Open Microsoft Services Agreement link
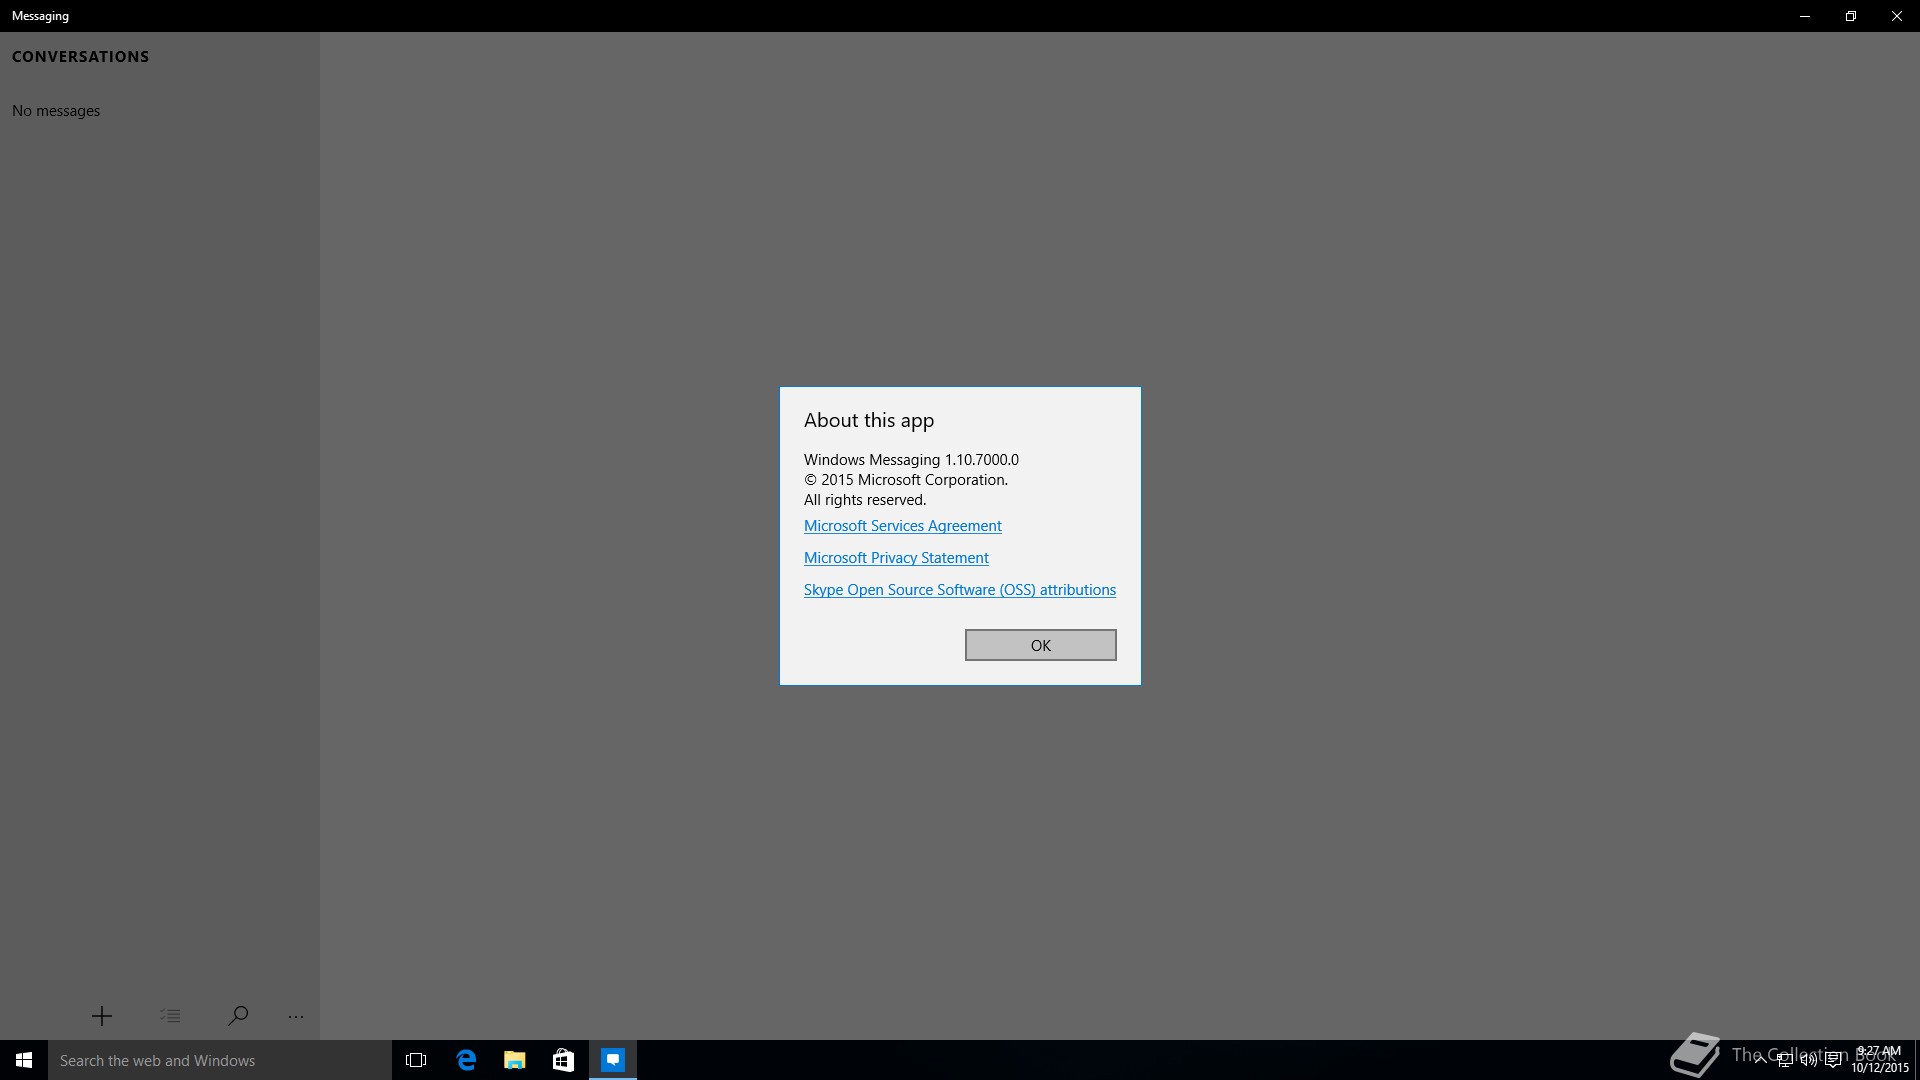 (902, 526)
